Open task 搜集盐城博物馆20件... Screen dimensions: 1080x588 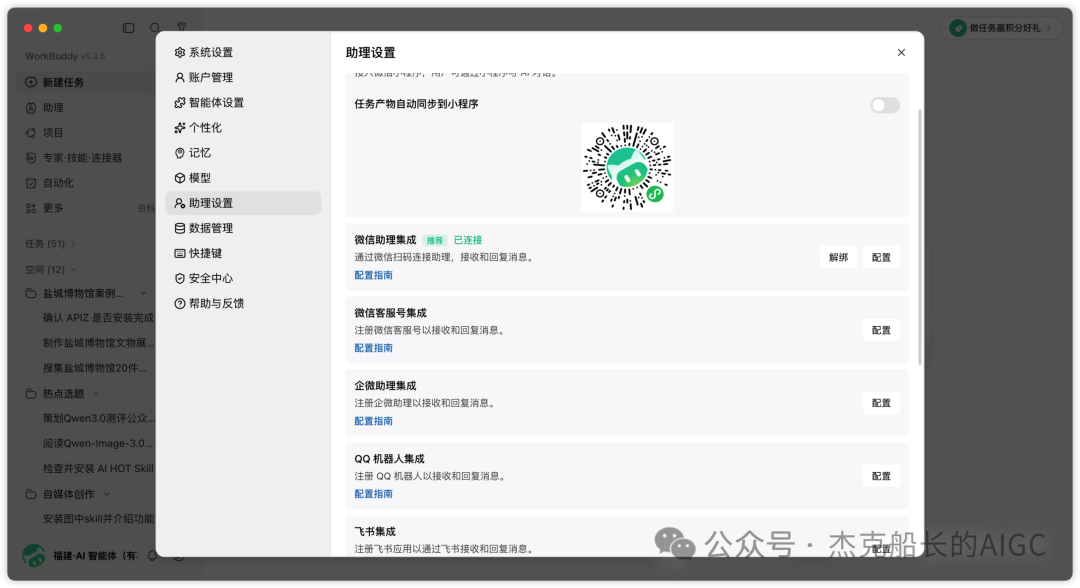(x=94, y=368)
